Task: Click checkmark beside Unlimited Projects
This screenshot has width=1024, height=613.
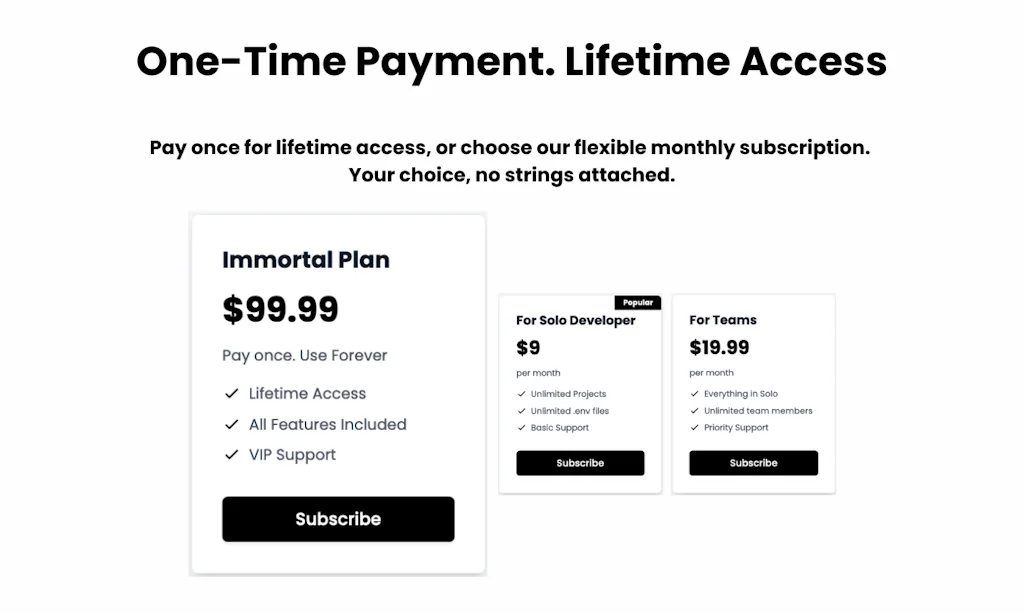Action: (521, 394)
